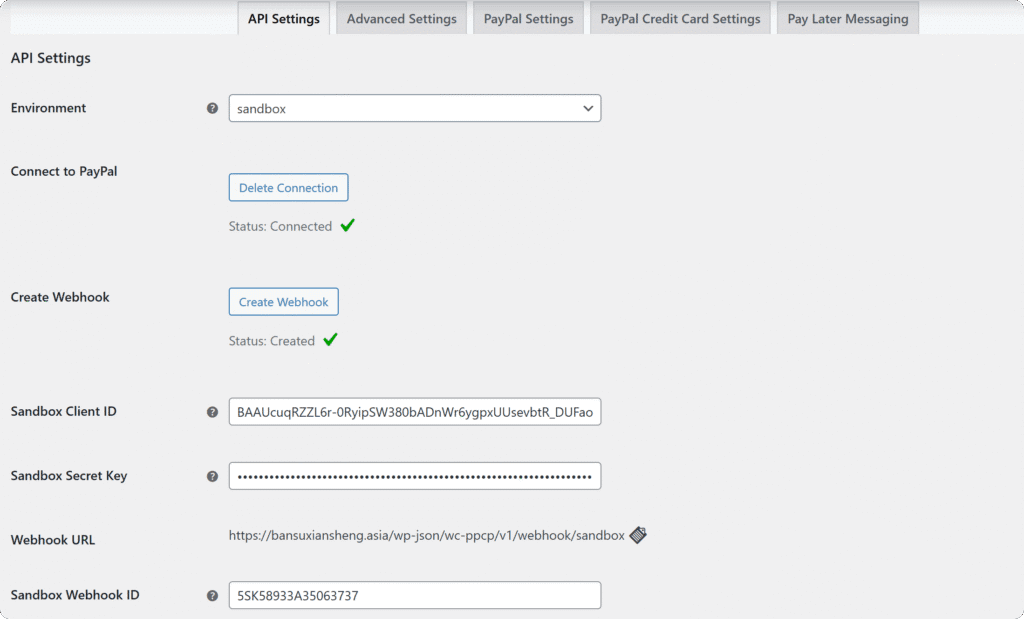Click the green checkmark beside Status: Connected
This screenshot has width=1024, height=619.
[347, 226]
